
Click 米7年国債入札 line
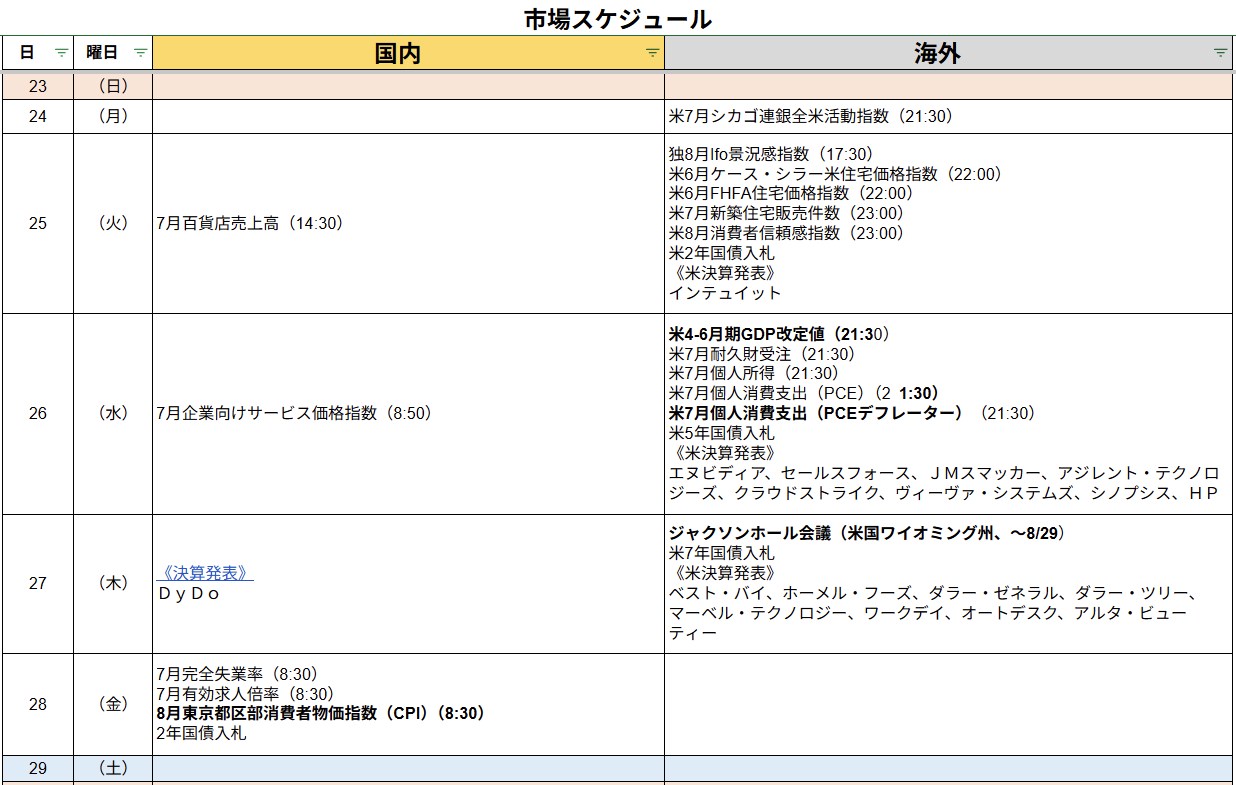pyautogui.click(x=721, y=553)
